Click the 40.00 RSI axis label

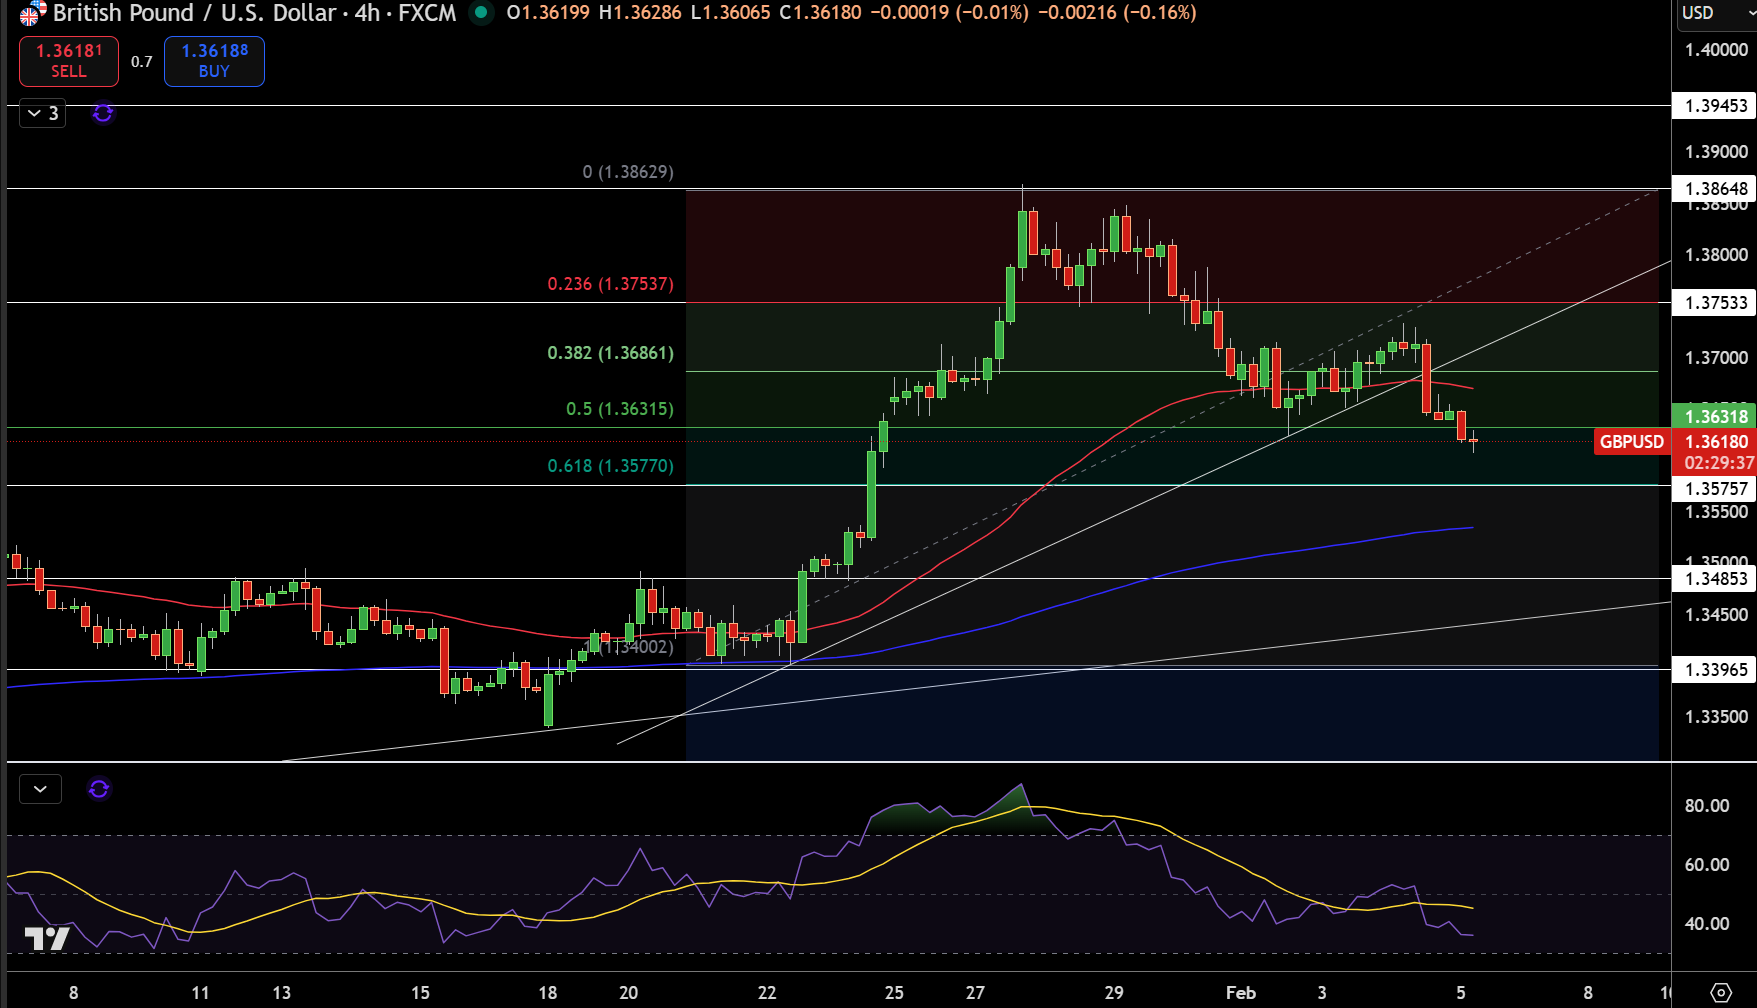1707,924
